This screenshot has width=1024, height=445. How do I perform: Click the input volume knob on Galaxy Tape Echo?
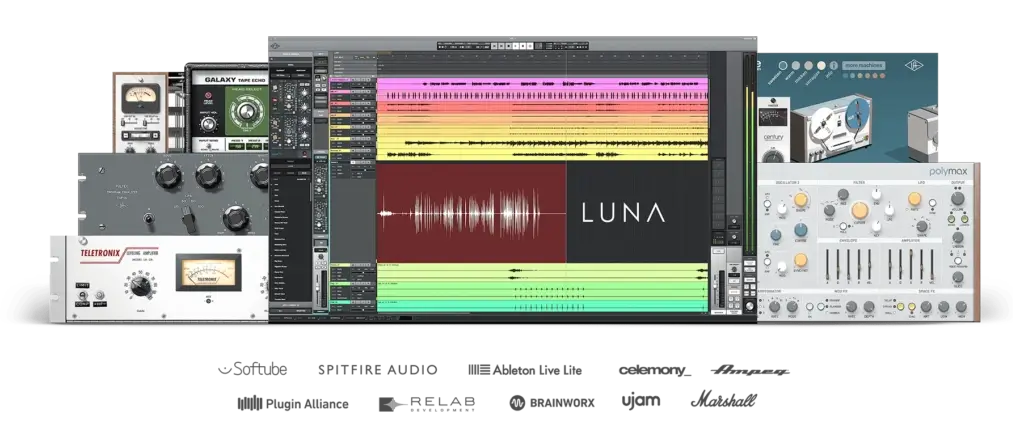tap(208, 125)
